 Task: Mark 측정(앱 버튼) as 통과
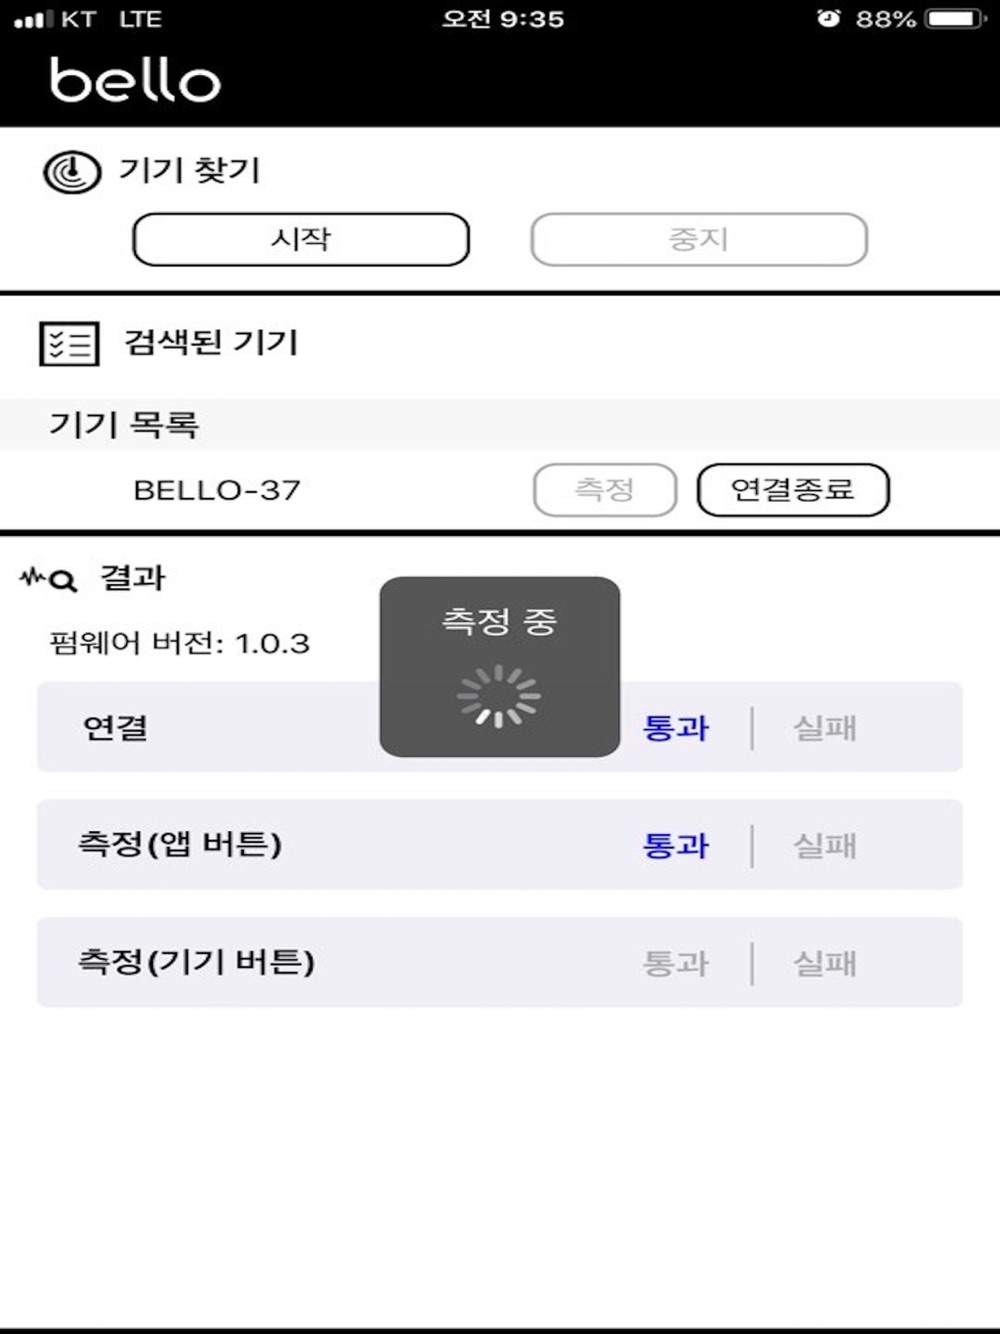pos(676,846)
